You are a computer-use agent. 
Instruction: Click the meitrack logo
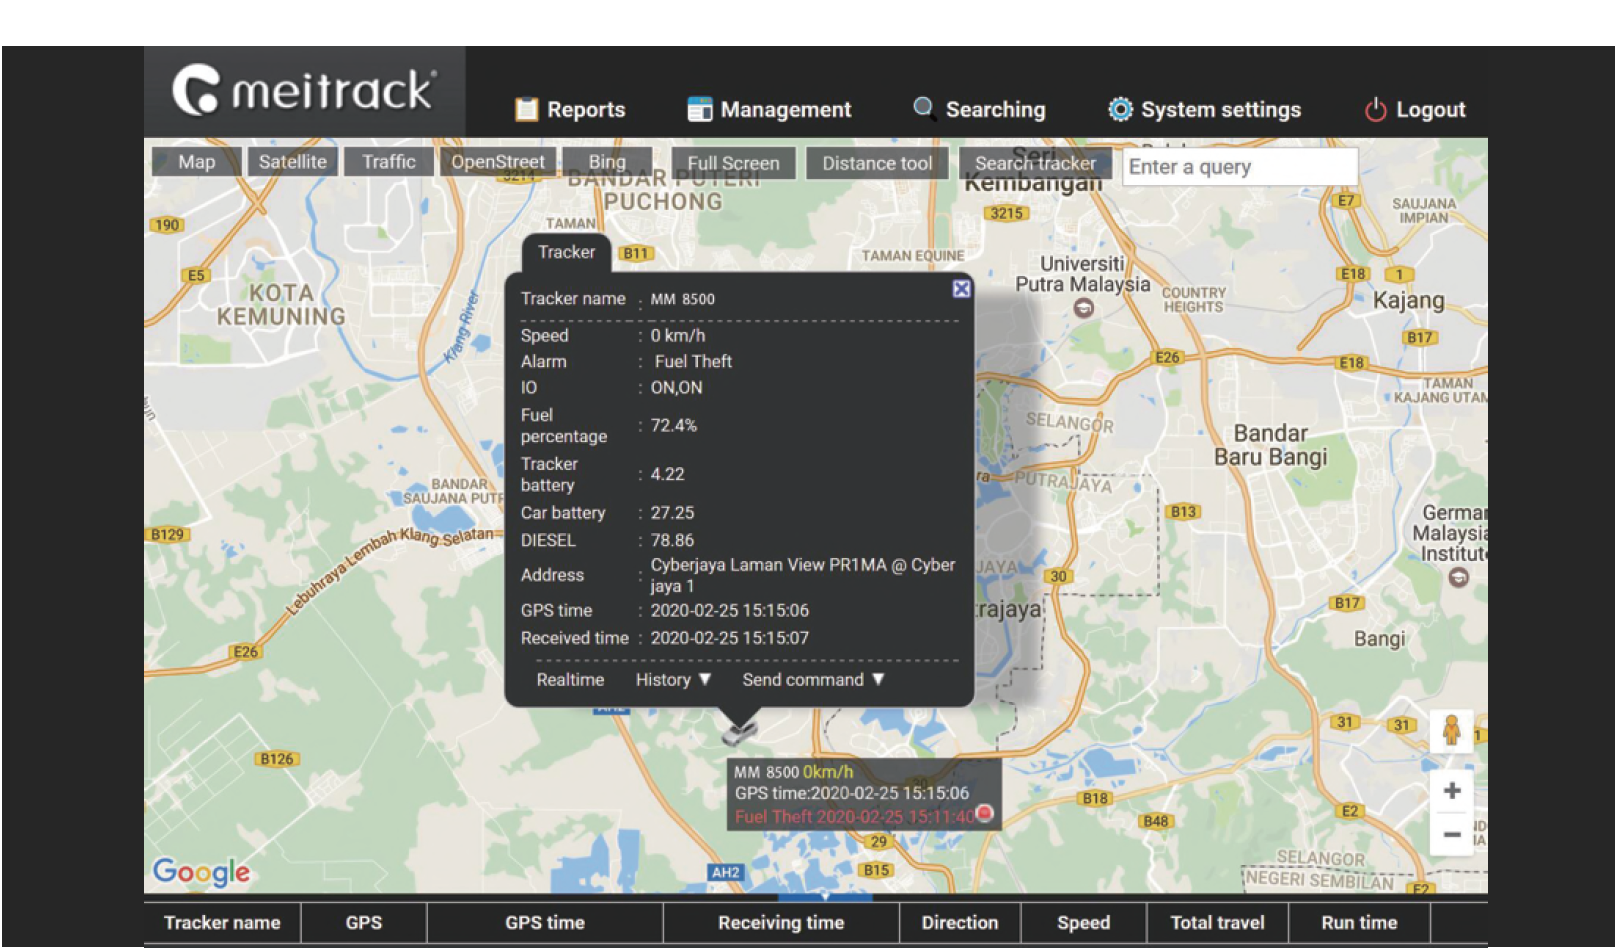[300, 90]
